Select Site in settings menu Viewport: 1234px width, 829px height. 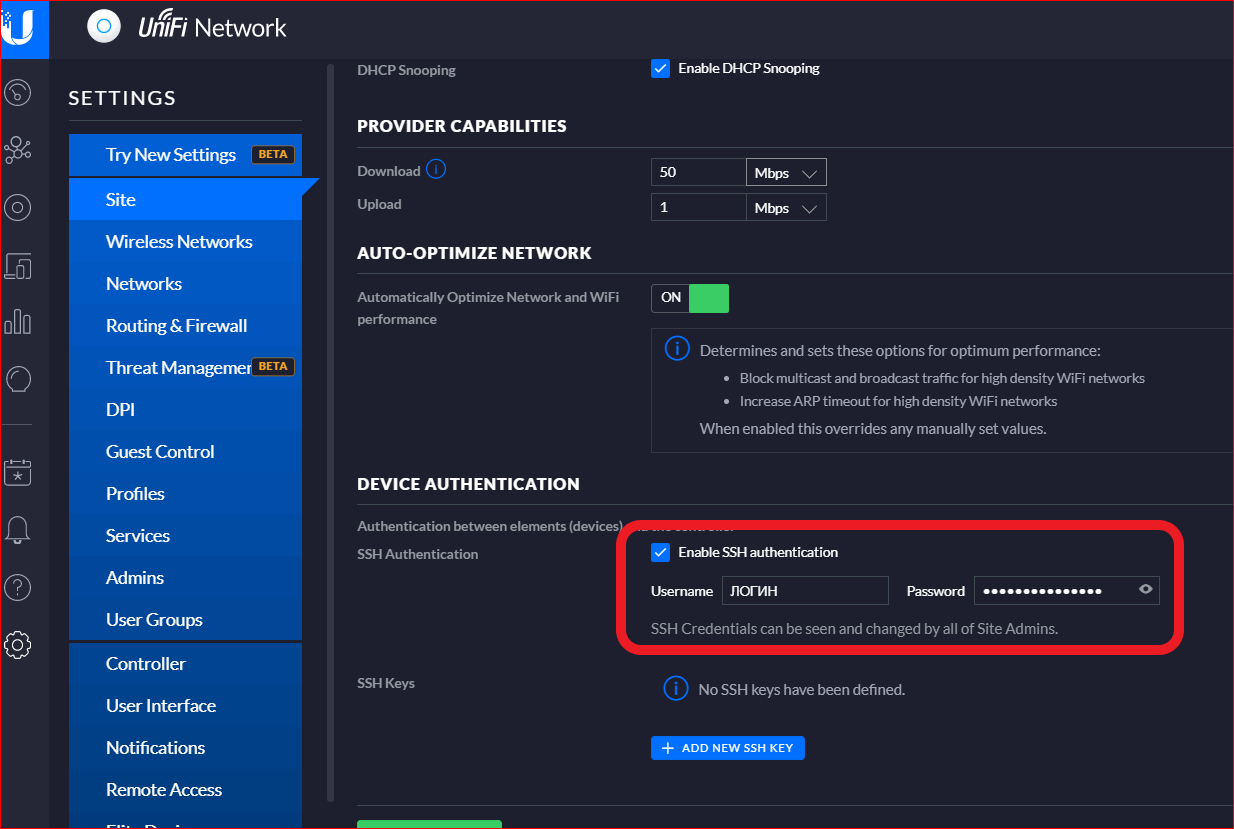click(x=185, y=199)
